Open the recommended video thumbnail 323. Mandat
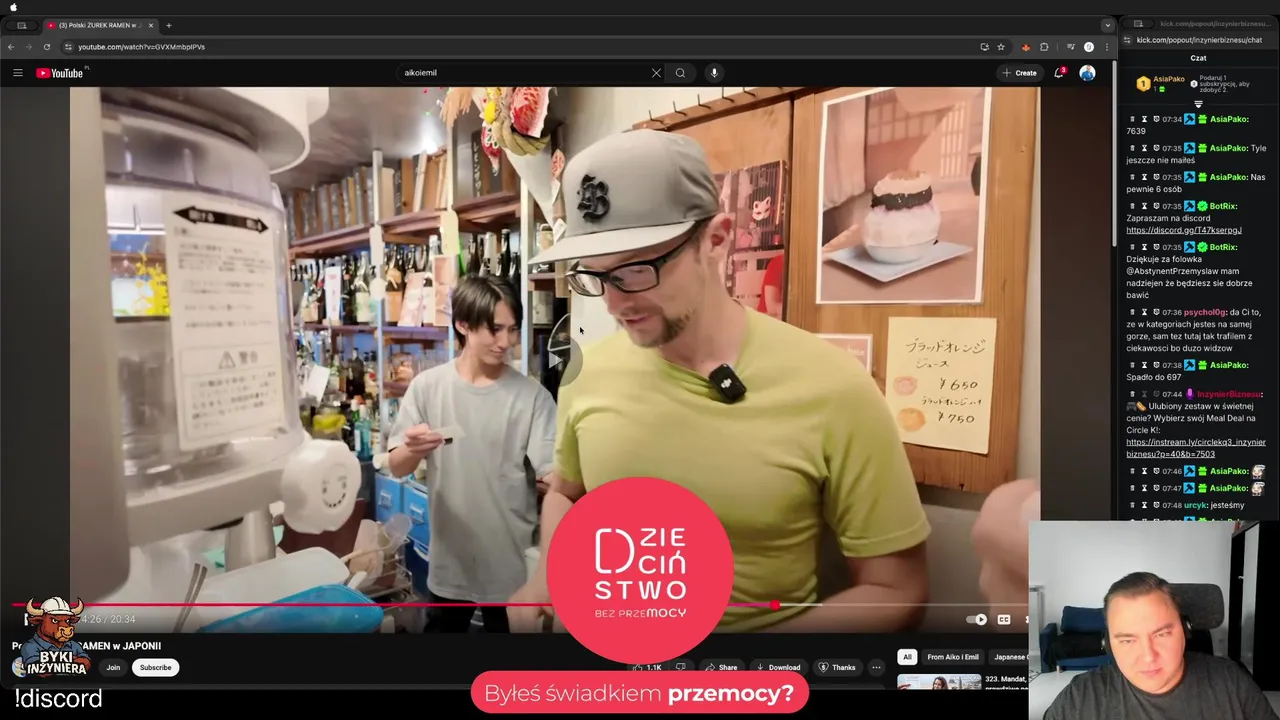Screen dimensions: 1280x720 click(x=939, y=683)
